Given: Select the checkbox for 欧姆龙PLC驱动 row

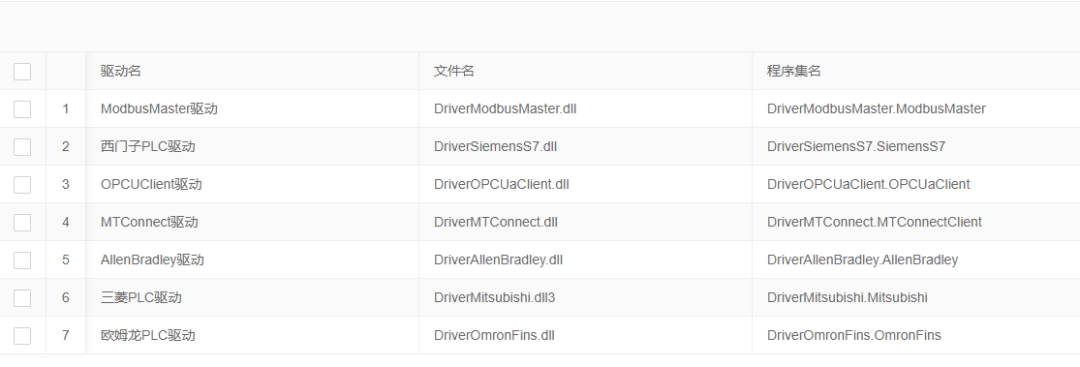Looking at the screenshot, I should pos(22,335).
